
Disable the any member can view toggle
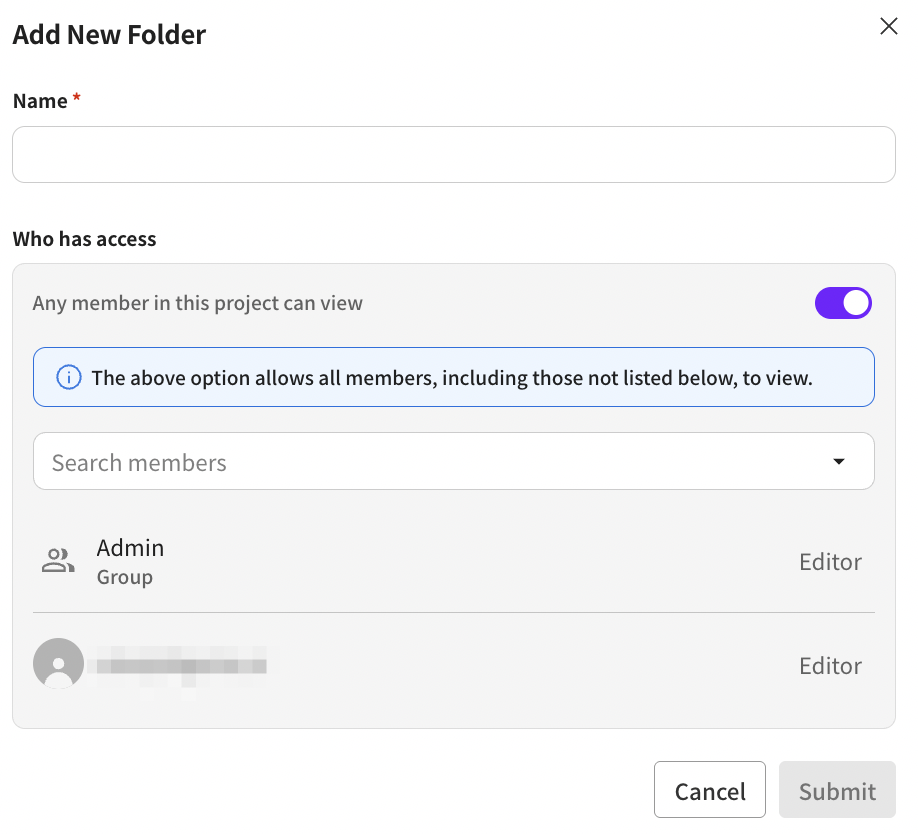tap(843, 303)
